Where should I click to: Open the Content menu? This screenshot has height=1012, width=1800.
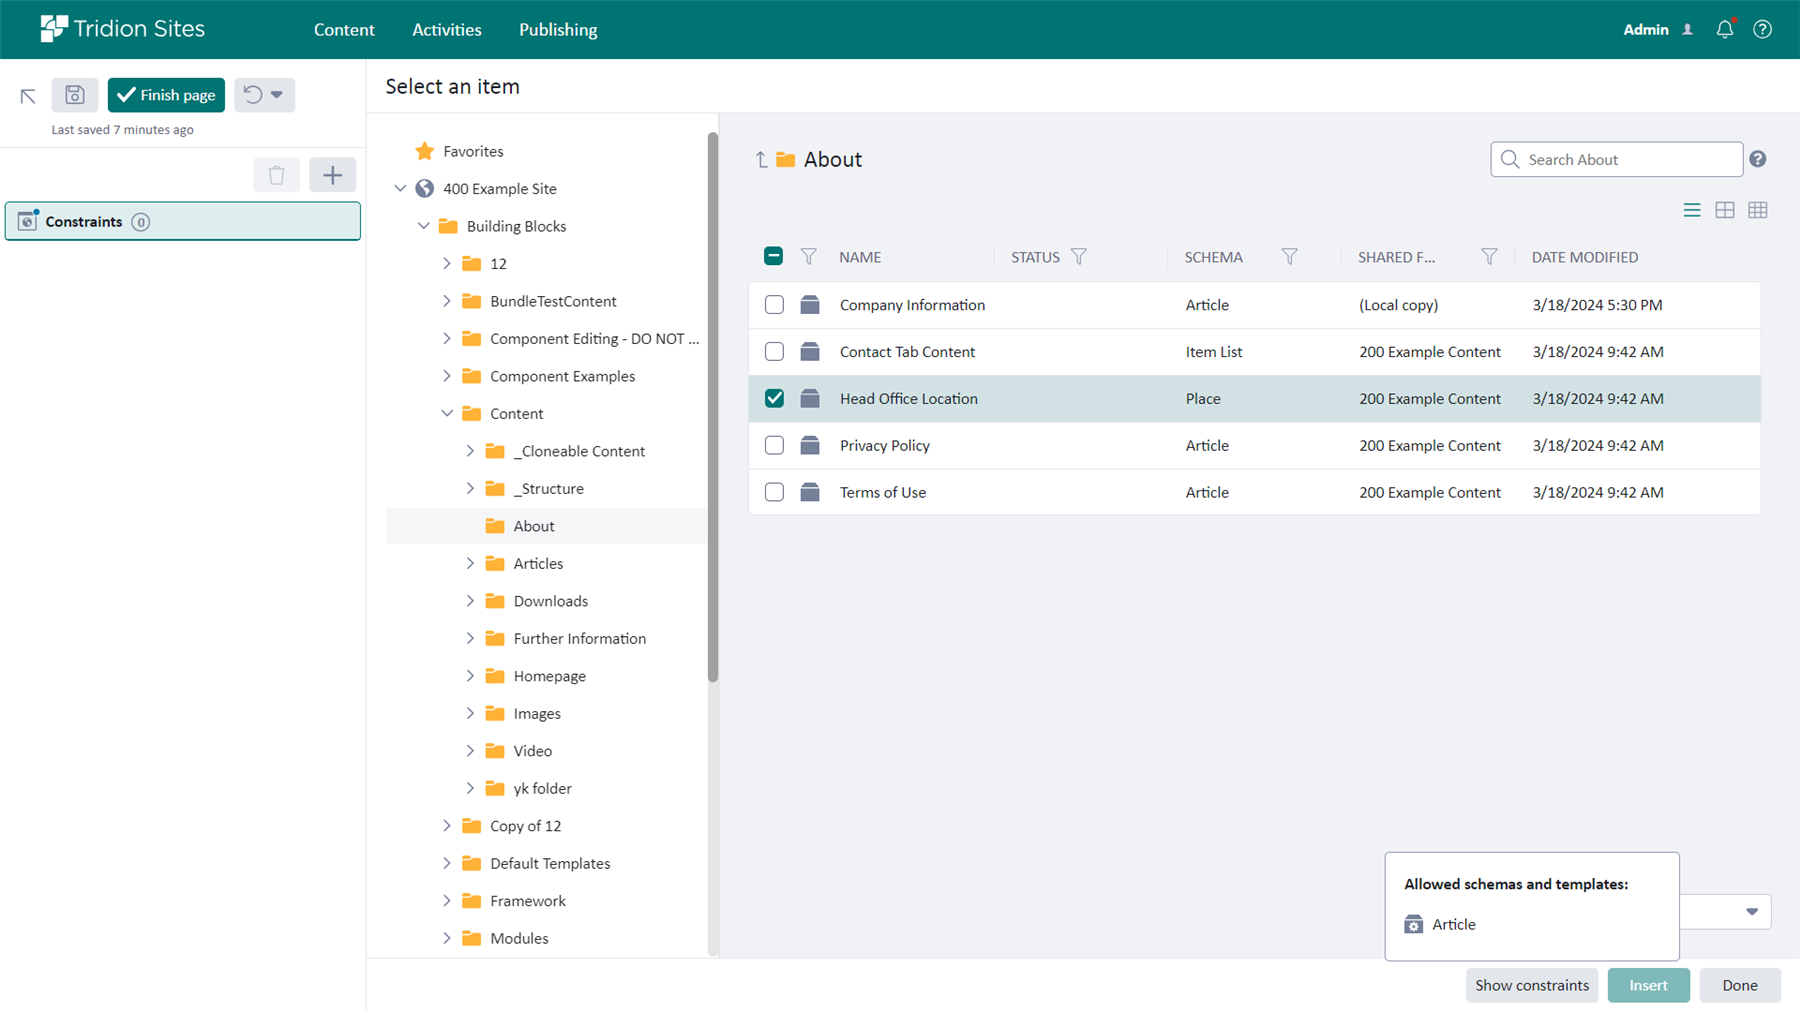click(x=344, y=29)
